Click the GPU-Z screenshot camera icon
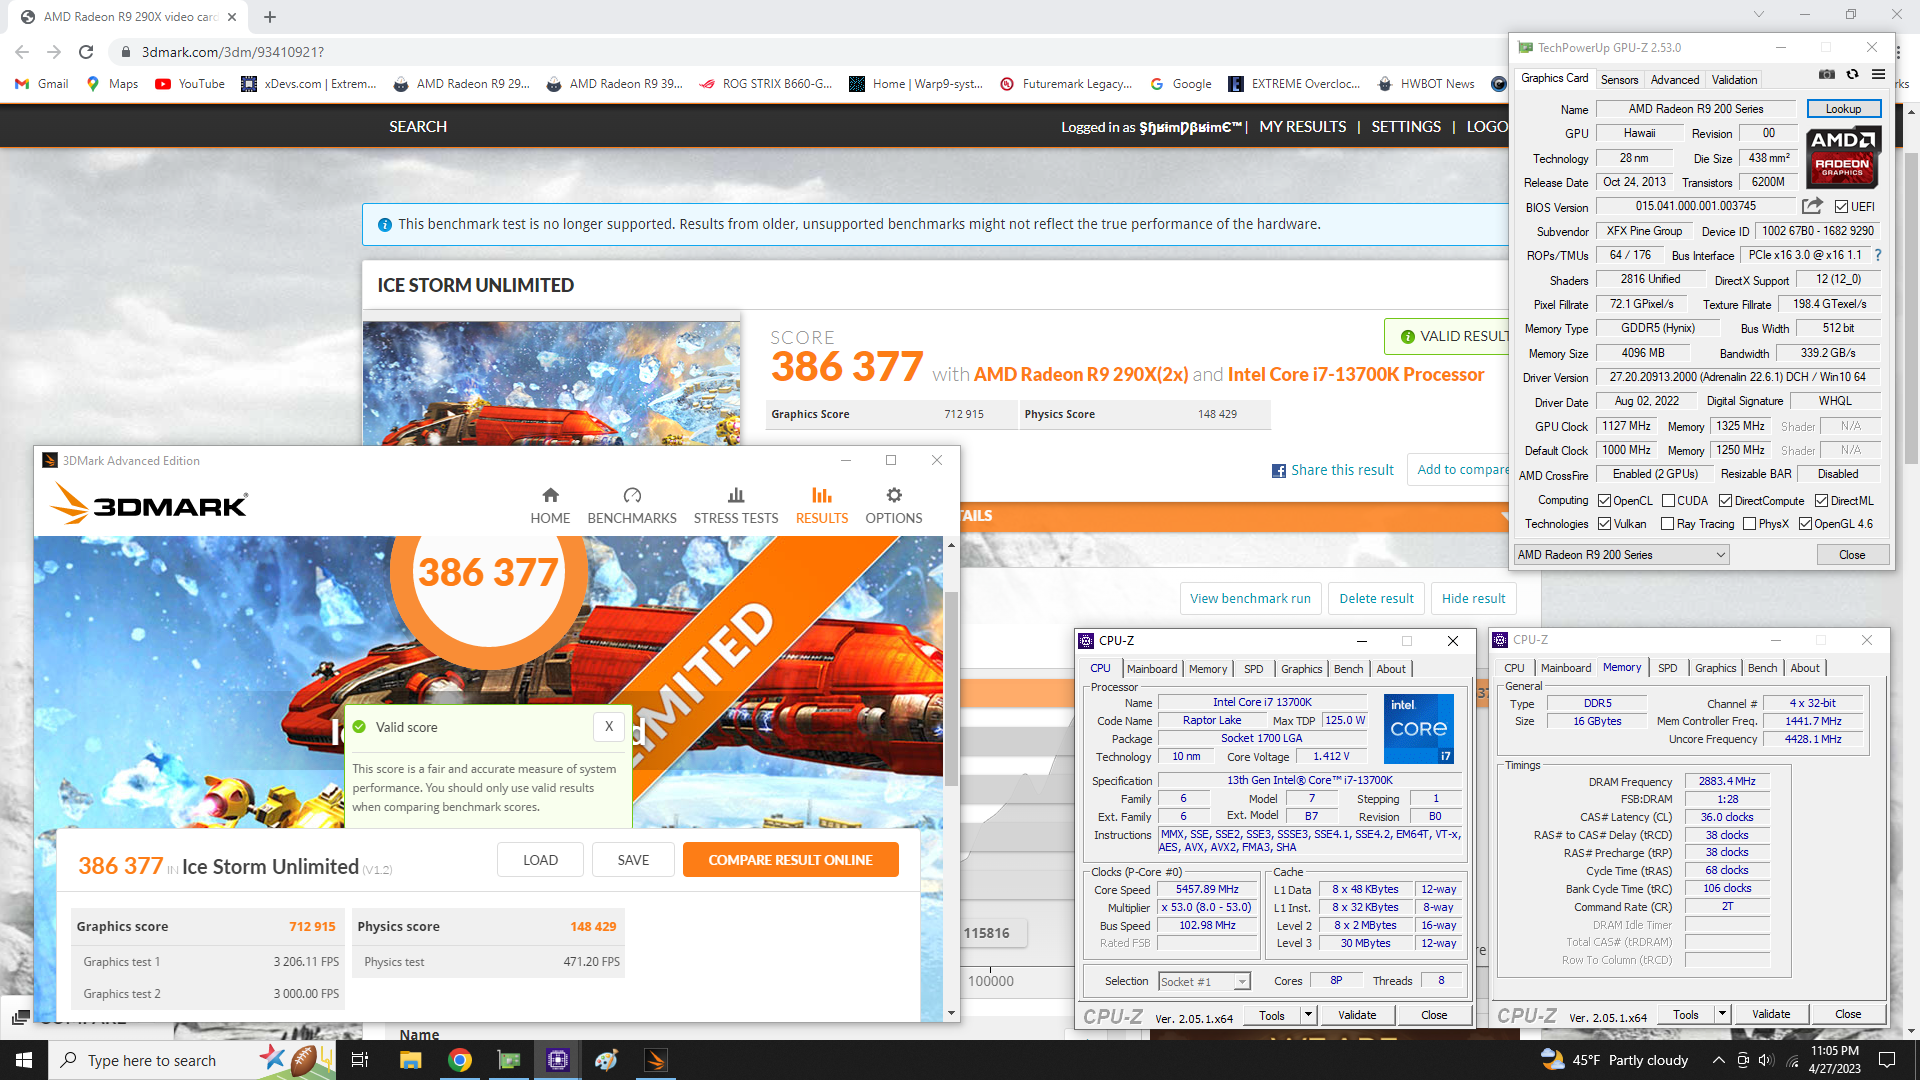The image size is (1920, 1080). [x=1827, y=75]
